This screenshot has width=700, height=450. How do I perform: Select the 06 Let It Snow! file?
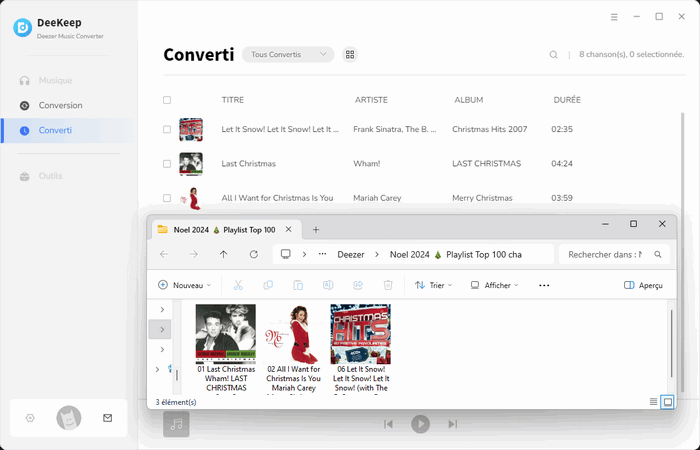coord(361,348)
